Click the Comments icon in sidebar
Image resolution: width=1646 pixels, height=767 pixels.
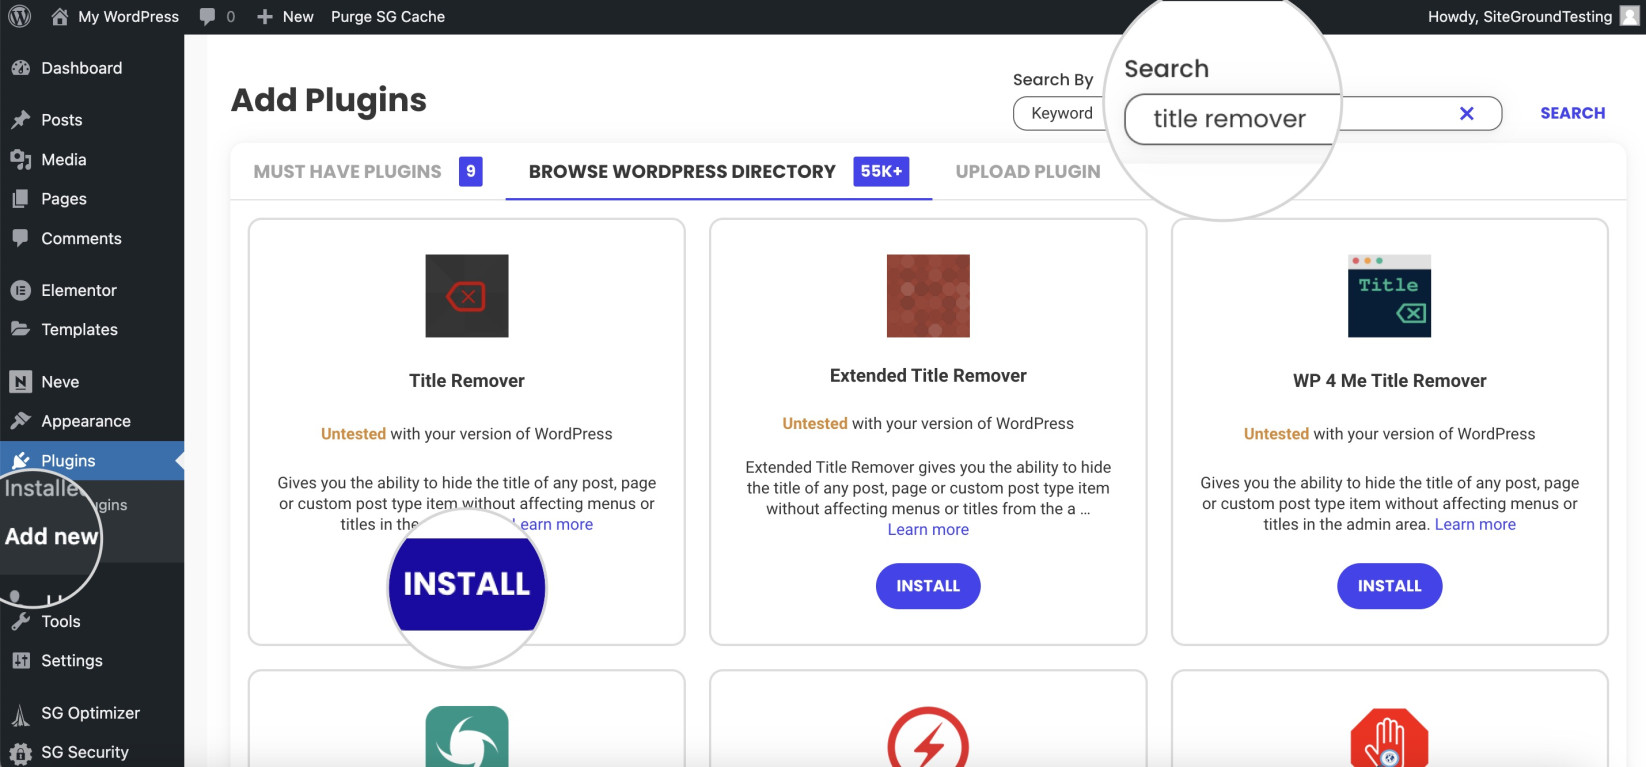[20, 238]
